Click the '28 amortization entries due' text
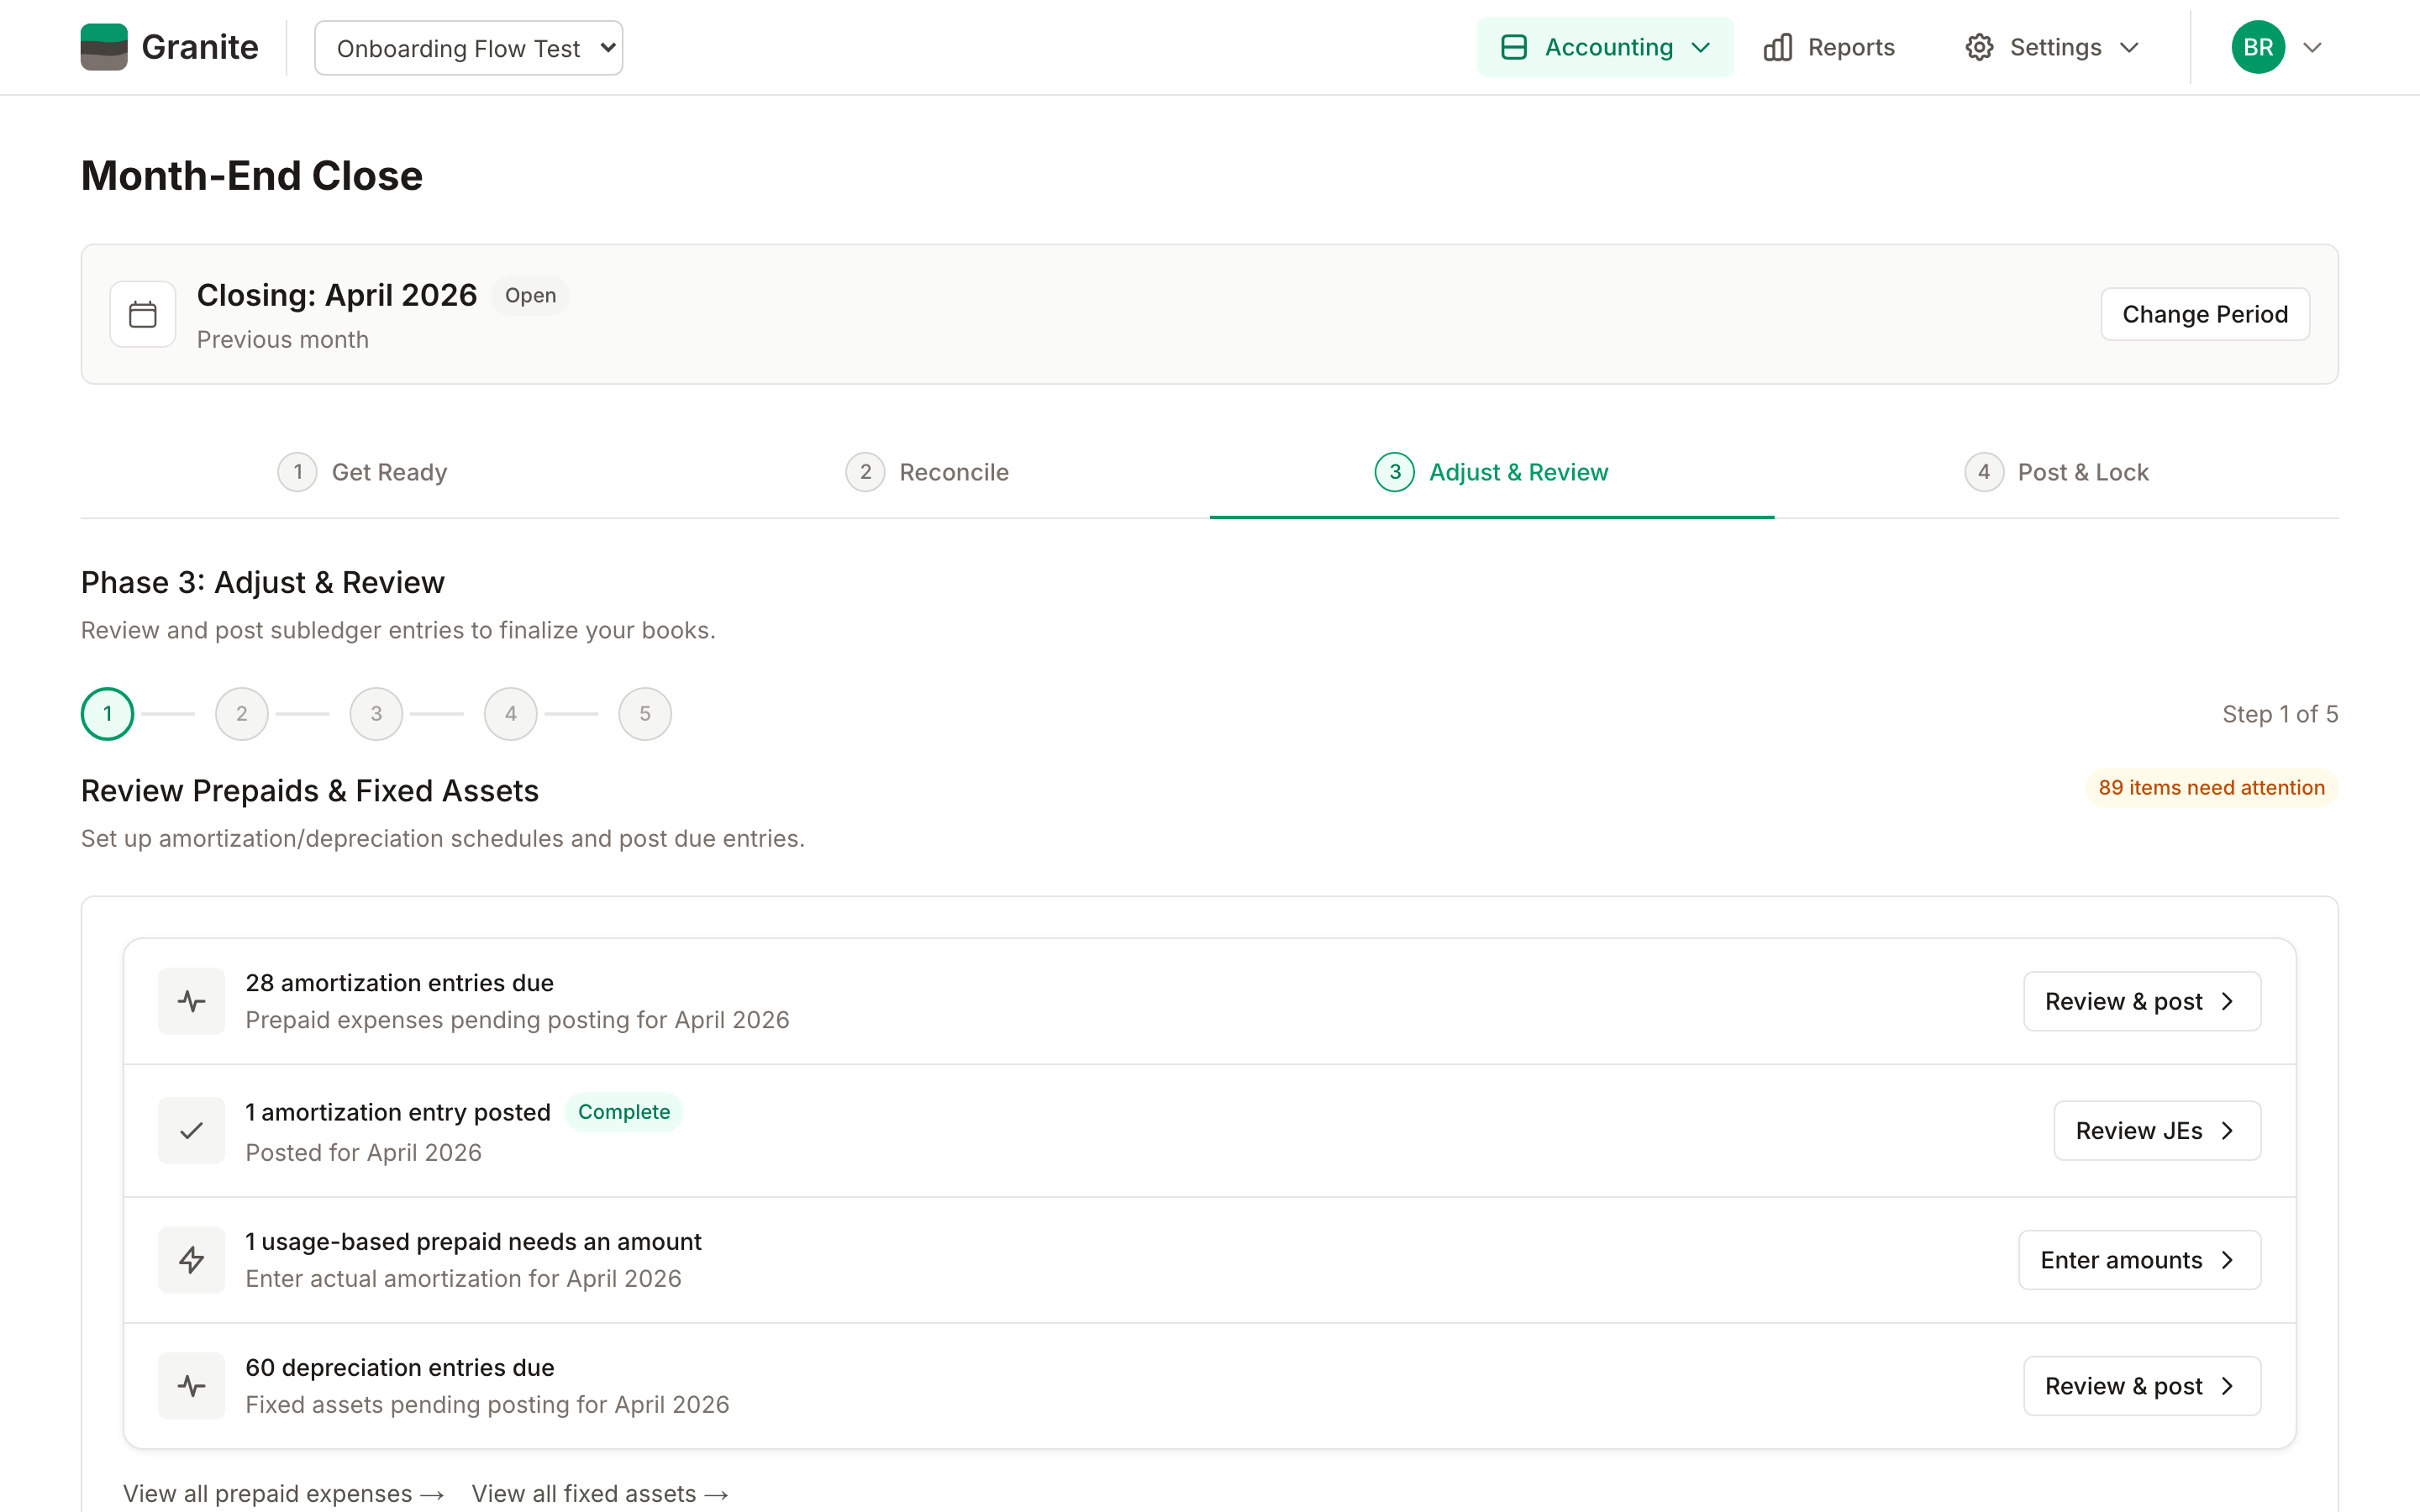 [x=400, y=983]
